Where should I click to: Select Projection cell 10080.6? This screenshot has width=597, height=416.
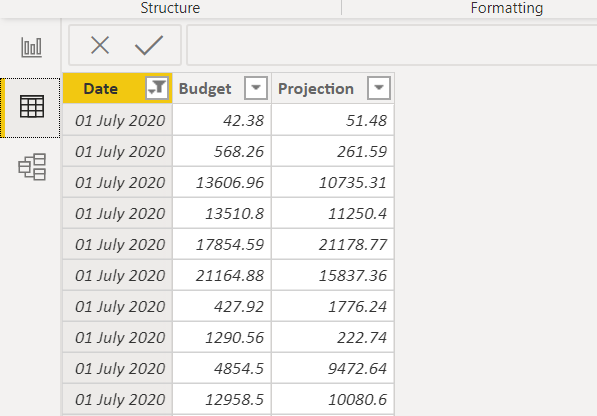pyautogui.click(x=333, y=400)
